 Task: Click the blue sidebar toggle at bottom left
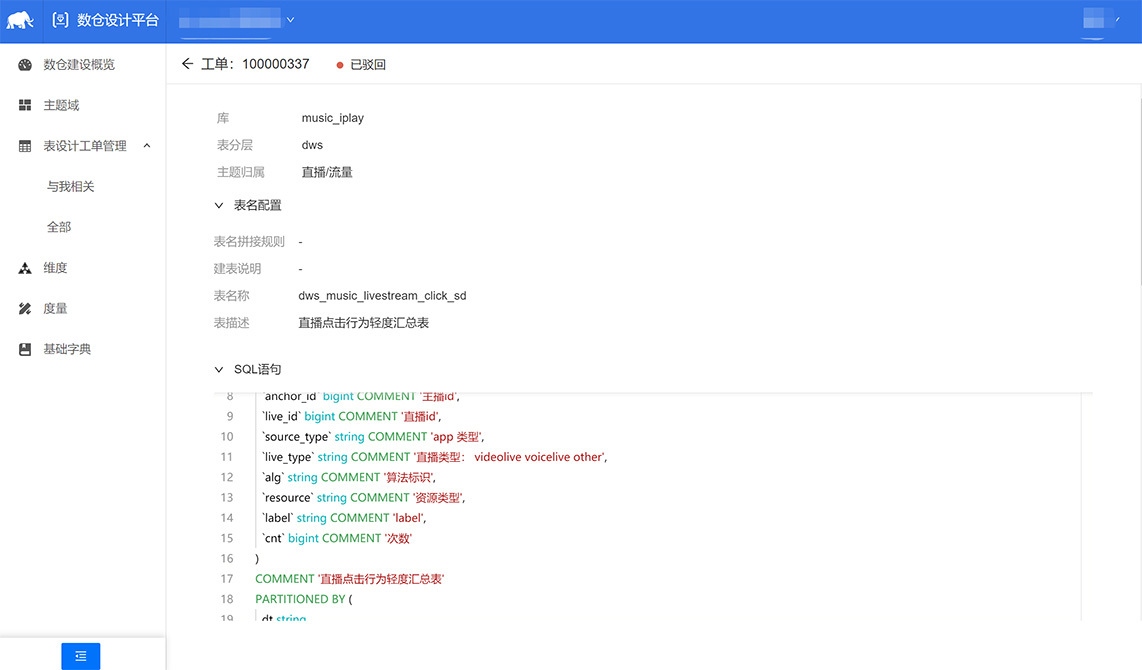coord(80,656)
